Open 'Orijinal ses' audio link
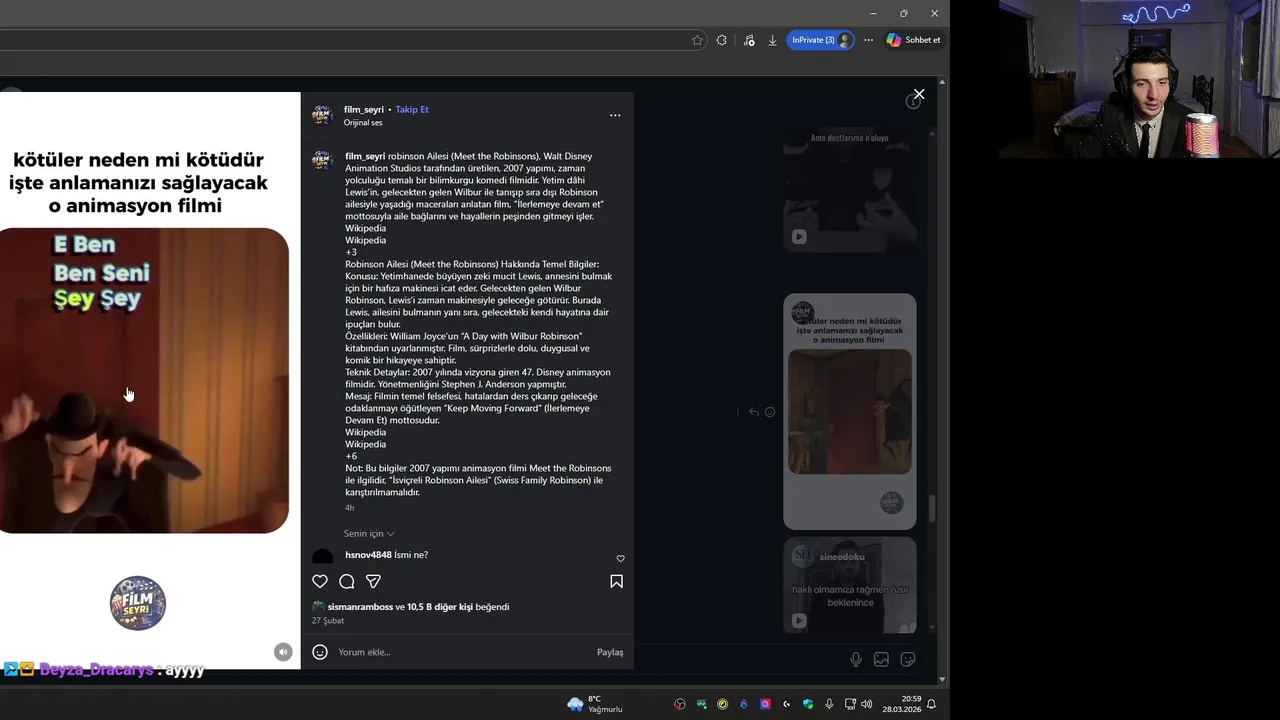This screenshot has width=1280, height=720. (x=363, y=123)
